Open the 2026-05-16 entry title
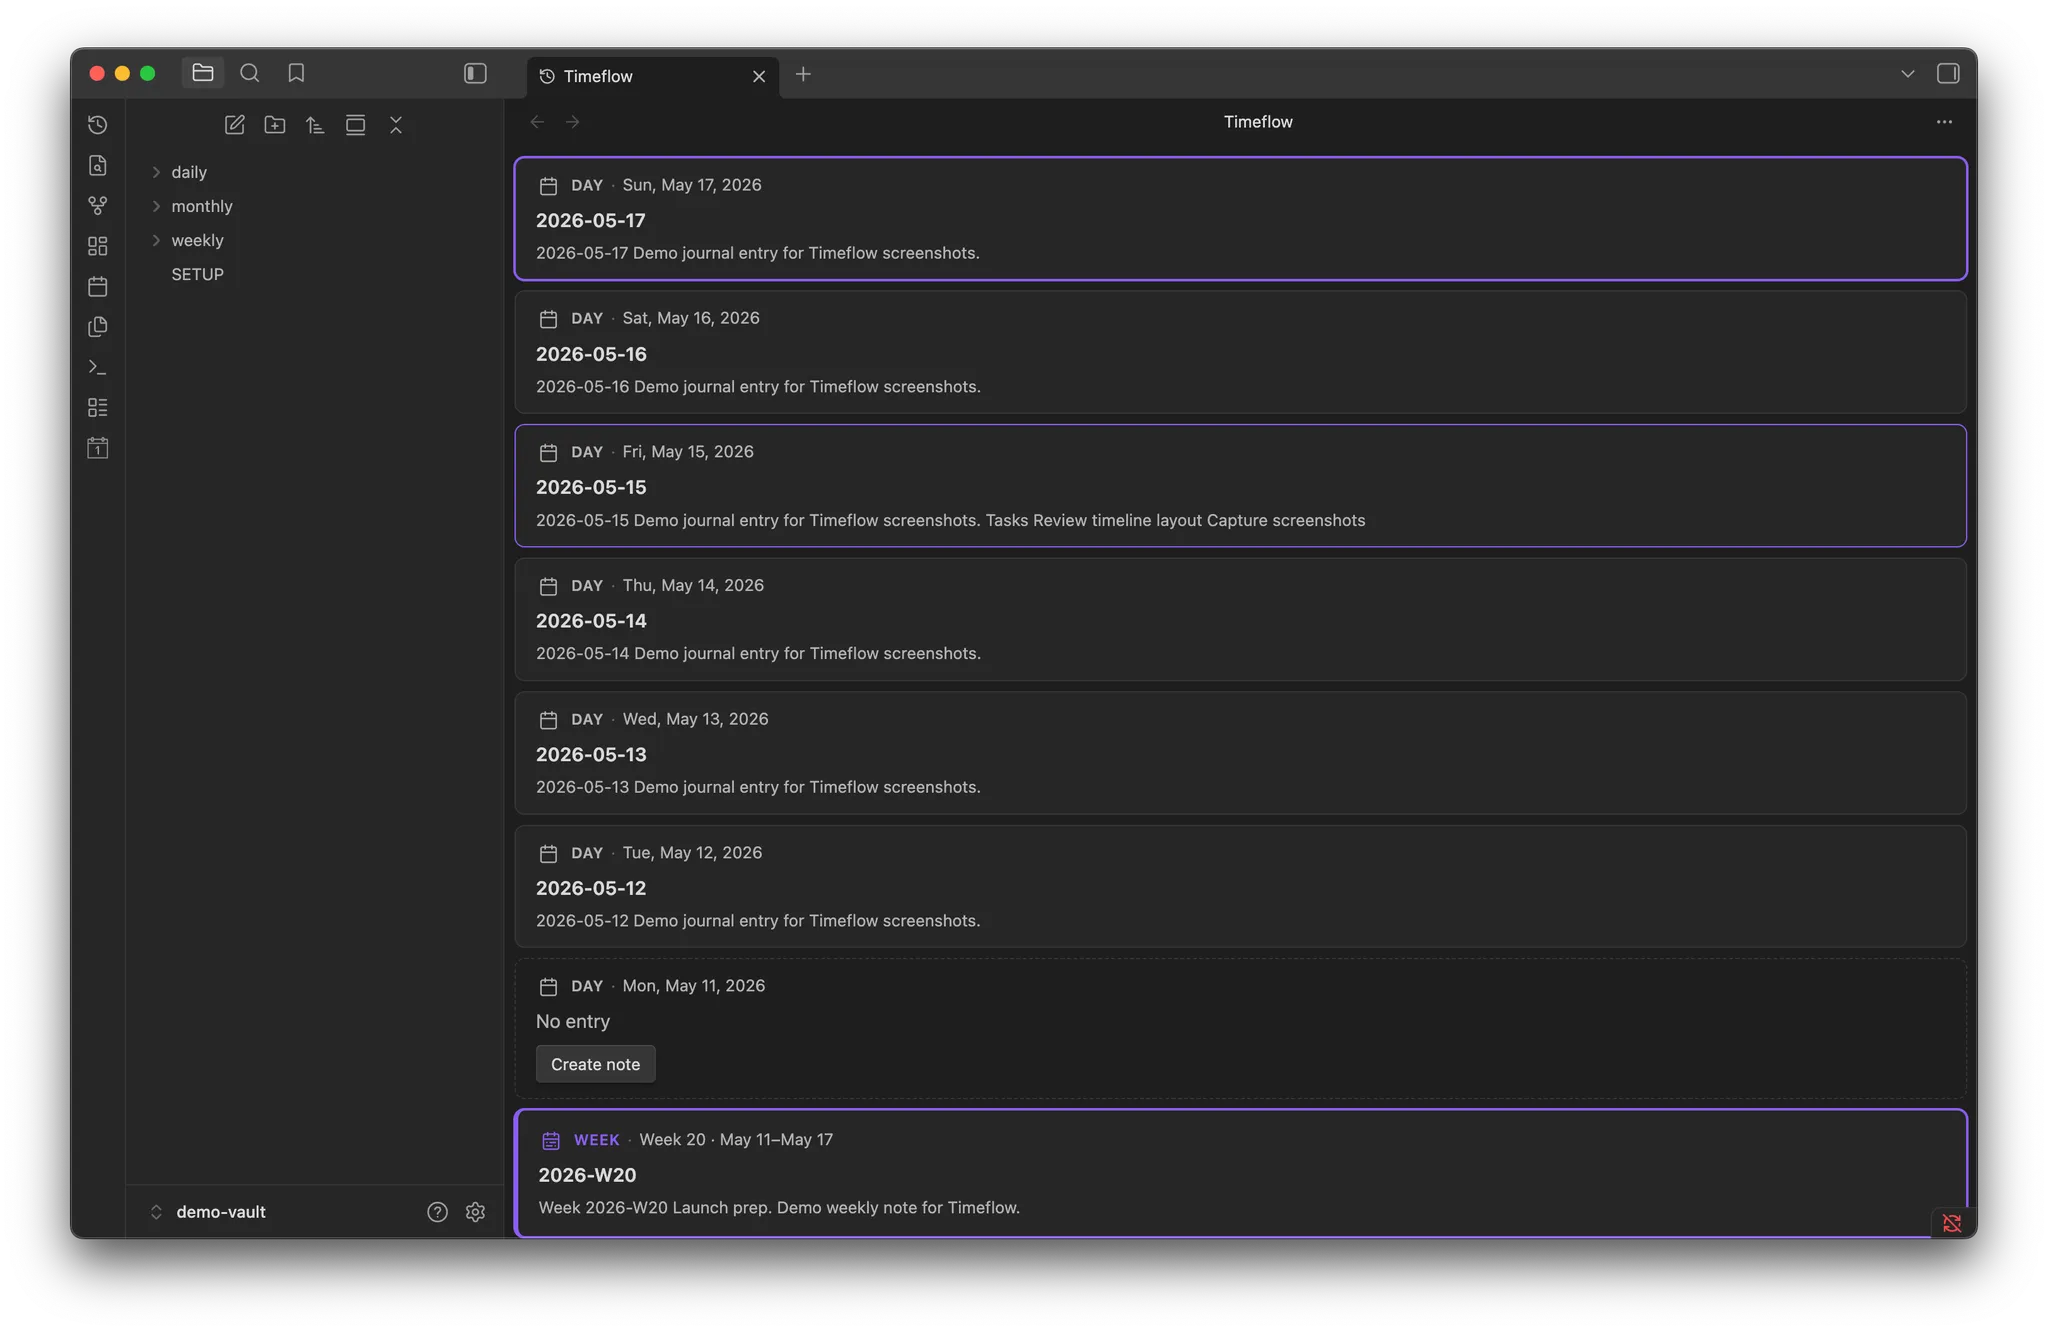Image resolution: width=2048 pixels, height=1332 pixels. click(x=591, y=354)
